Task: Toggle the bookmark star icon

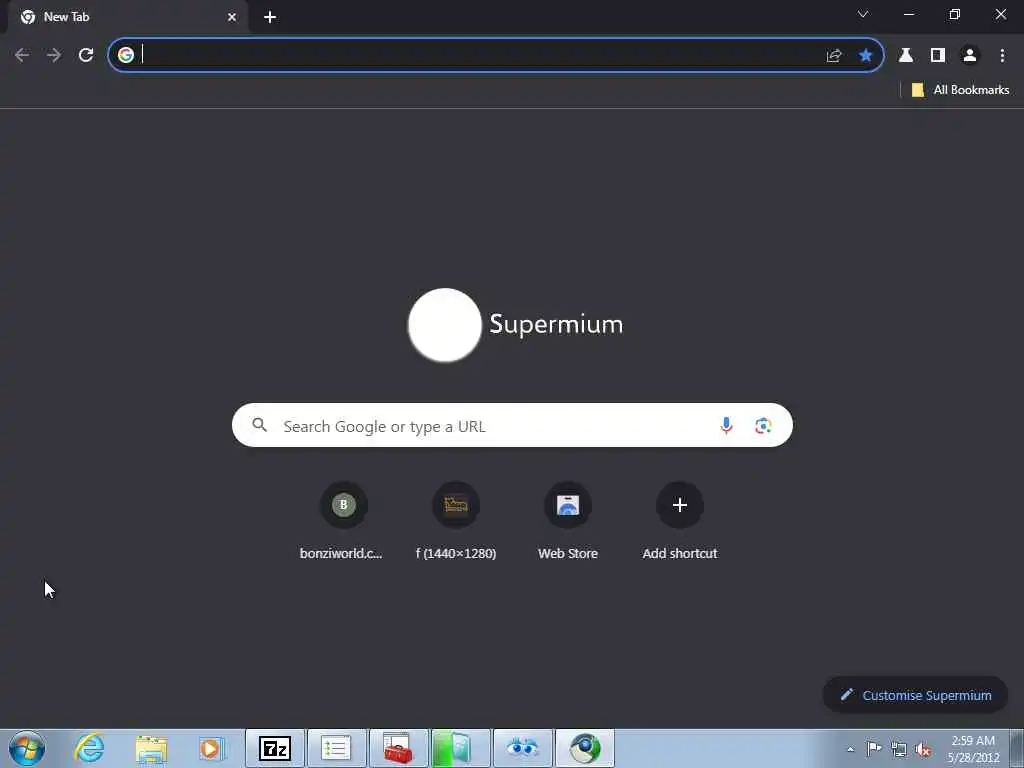Action: 865,56
